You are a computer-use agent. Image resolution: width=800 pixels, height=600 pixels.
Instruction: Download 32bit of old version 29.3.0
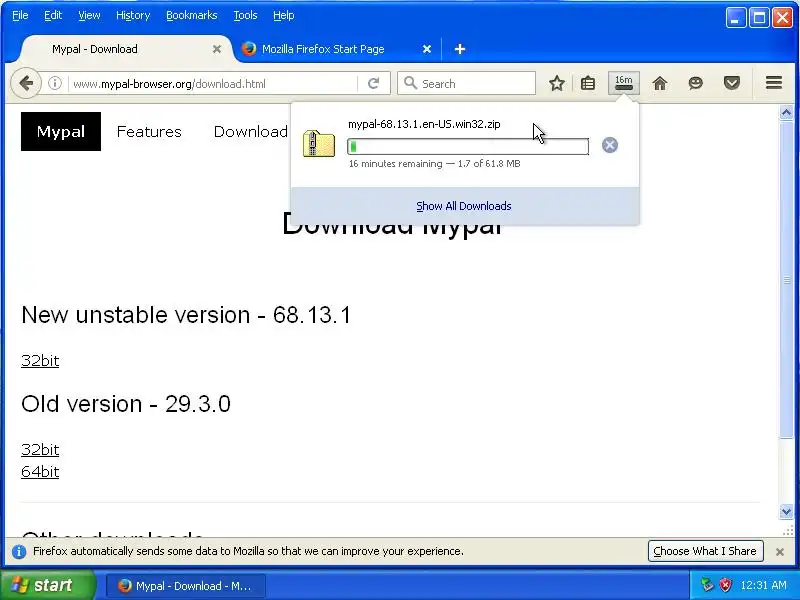pyautogui.click(x=40, y=449)
